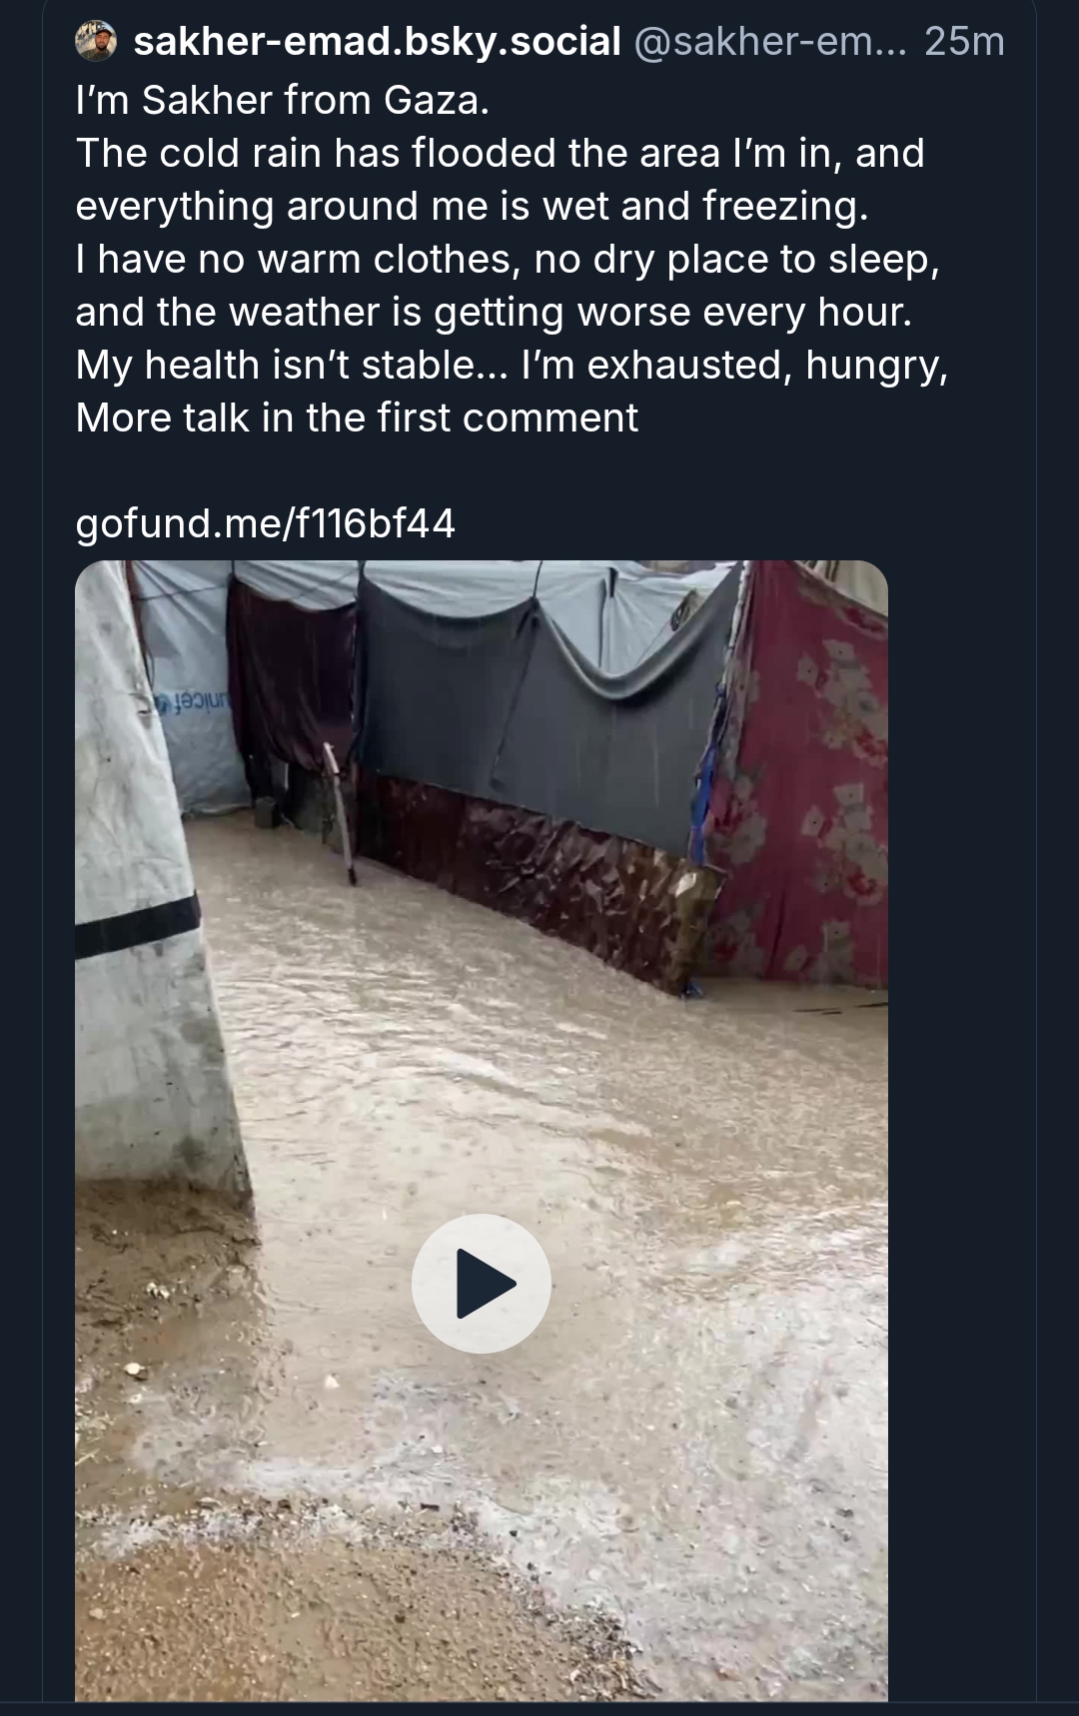Click the walking stick leaning on the tent

point(340,810)
